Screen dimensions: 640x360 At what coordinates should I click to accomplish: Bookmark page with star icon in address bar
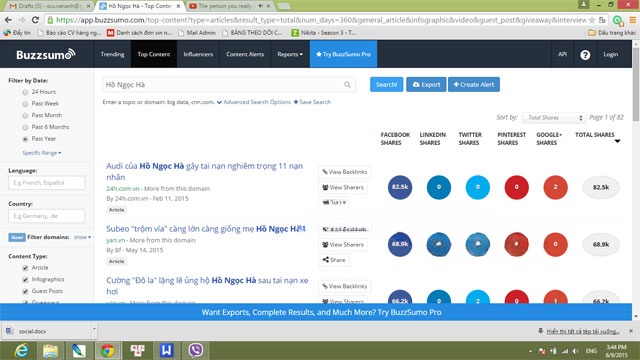point(591,20)
